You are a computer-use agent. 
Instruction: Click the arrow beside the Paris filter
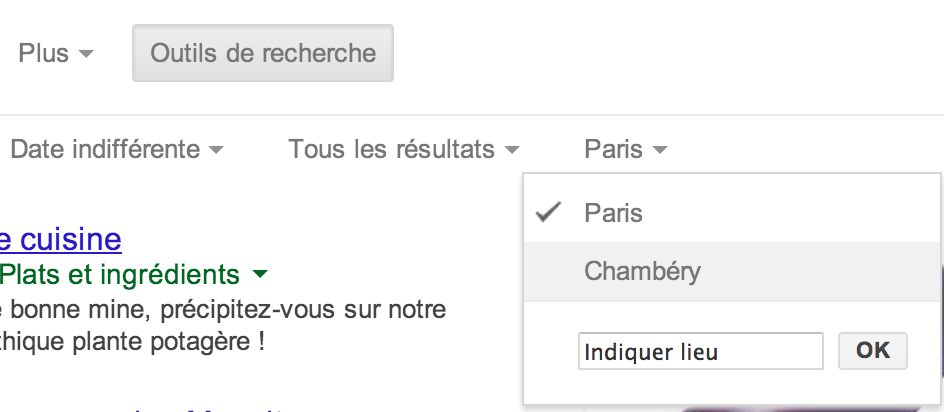[x=660, y=149]
